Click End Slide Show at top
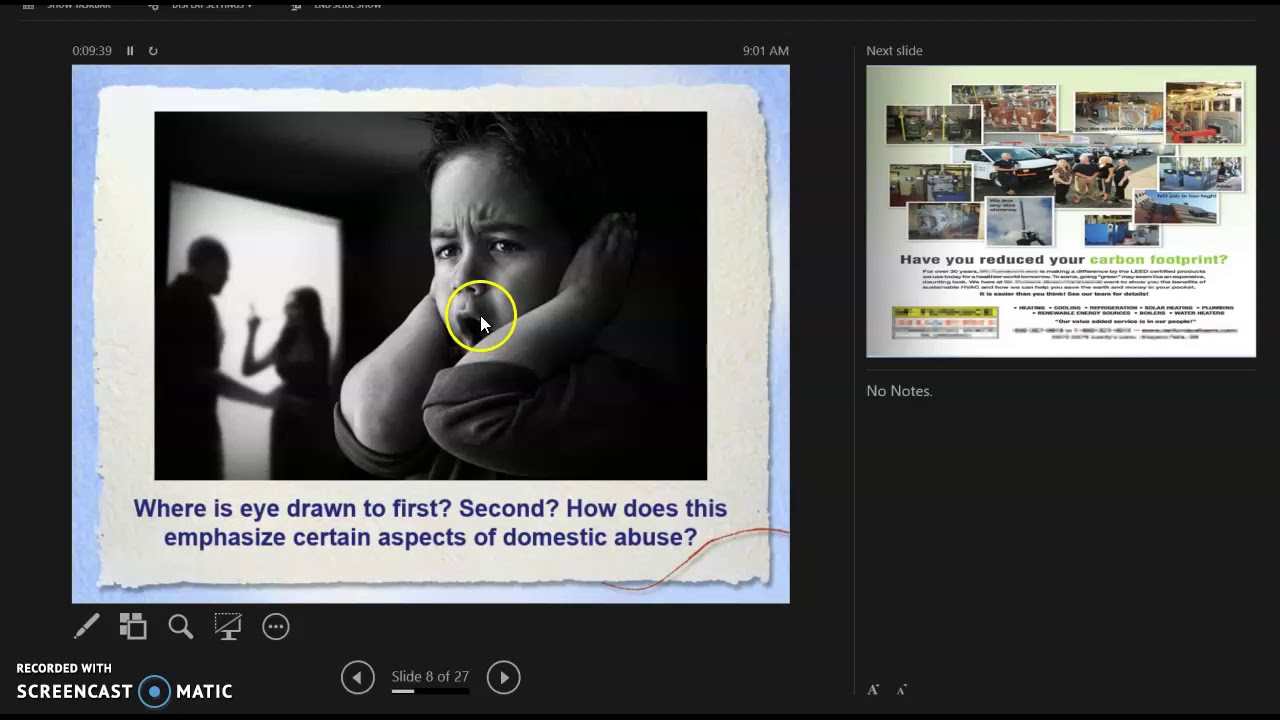This screenshot has height=720, width=1280. click(x=337, y=6)
